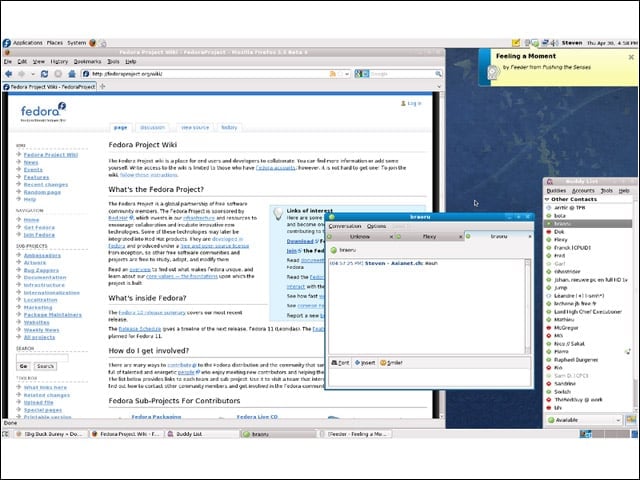The image size is (640, 480).
Task: Close the Unknow conversation tab
Action: [391, 237]
